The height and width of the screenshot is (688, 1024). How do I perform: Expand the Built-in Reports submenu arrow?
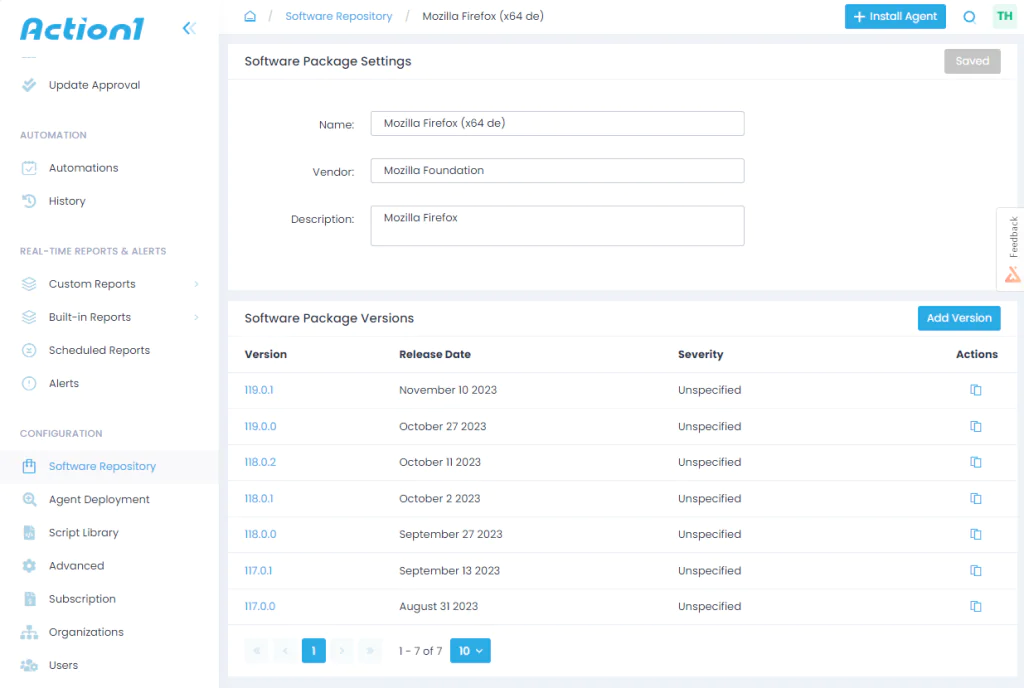pos(196,317)
